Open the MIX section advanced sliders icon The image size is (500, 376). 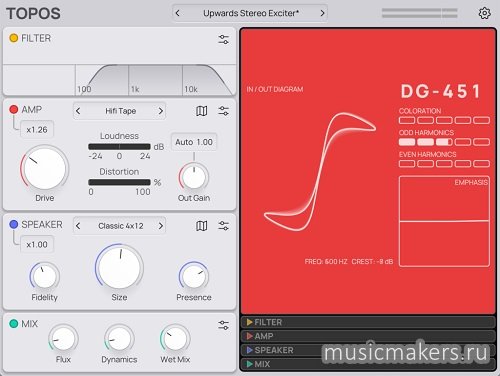(x=223, y=325)
